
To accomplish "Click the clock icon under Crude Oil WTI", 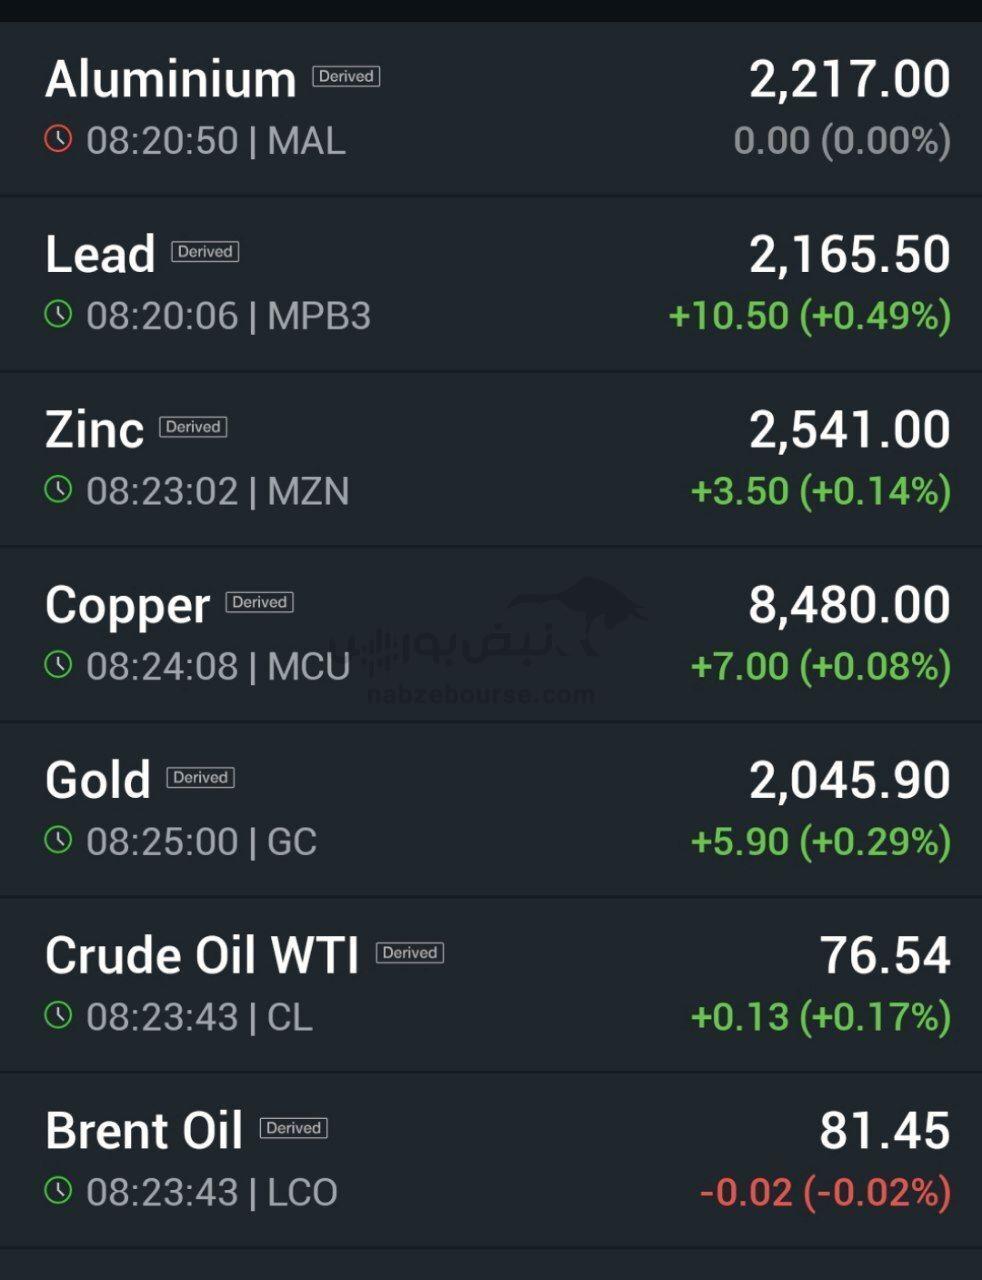I will [x=59, y=1015].
